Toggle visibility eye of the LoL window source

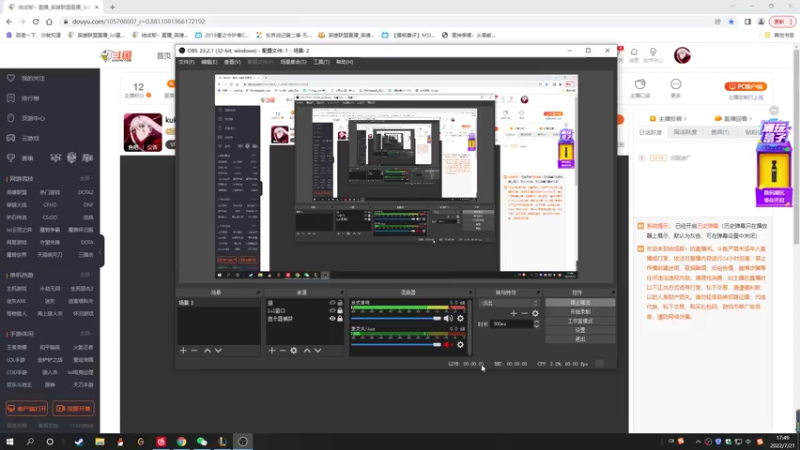pyautogui.click(x=332, y=311)
